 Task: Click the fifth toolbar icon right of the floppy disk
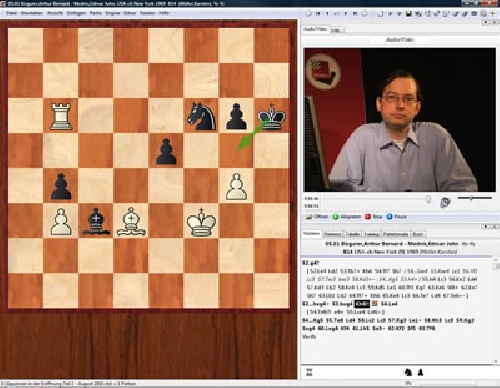455,14
